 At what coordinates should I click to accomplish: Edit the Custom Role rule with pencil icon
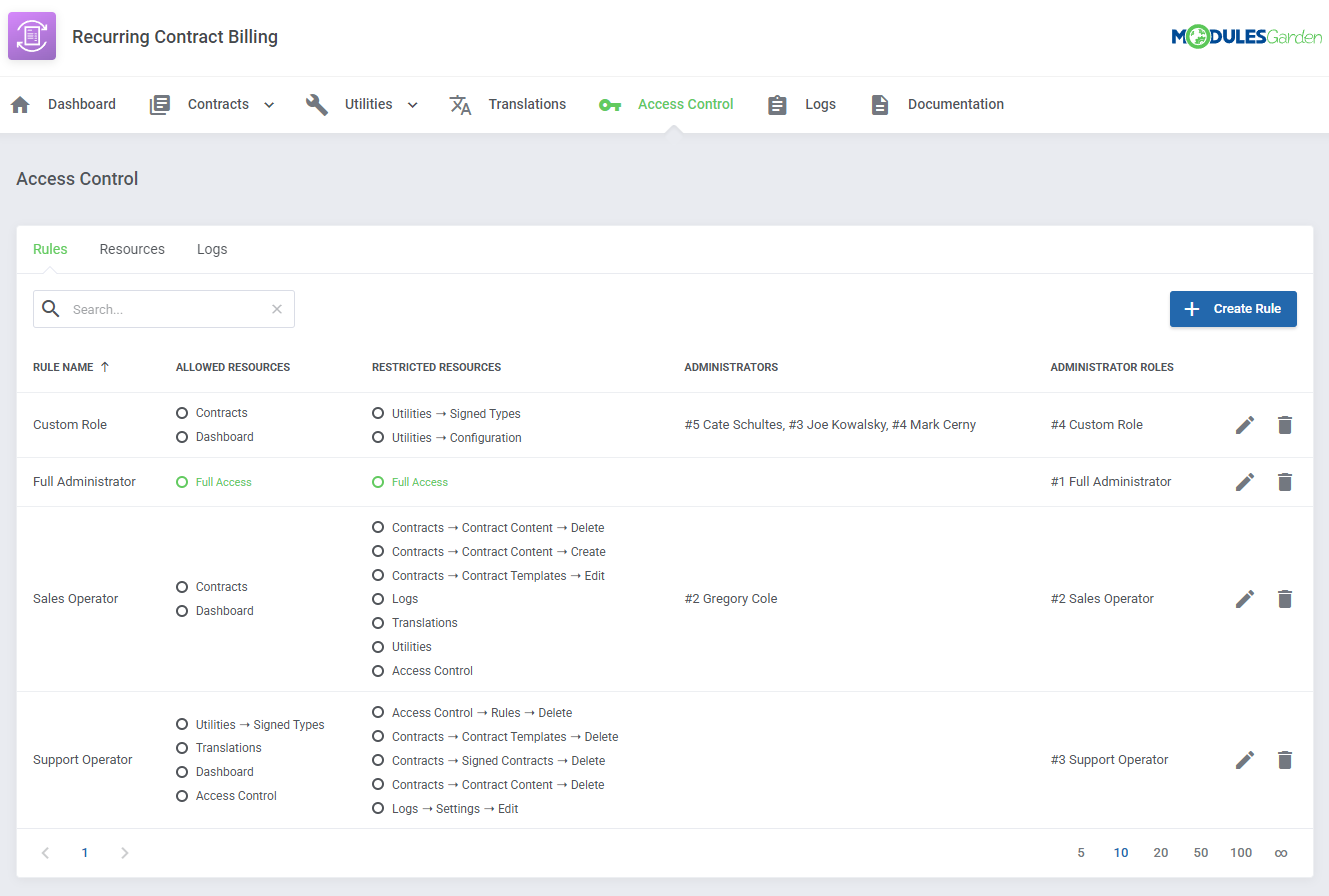click(1244, 424)
